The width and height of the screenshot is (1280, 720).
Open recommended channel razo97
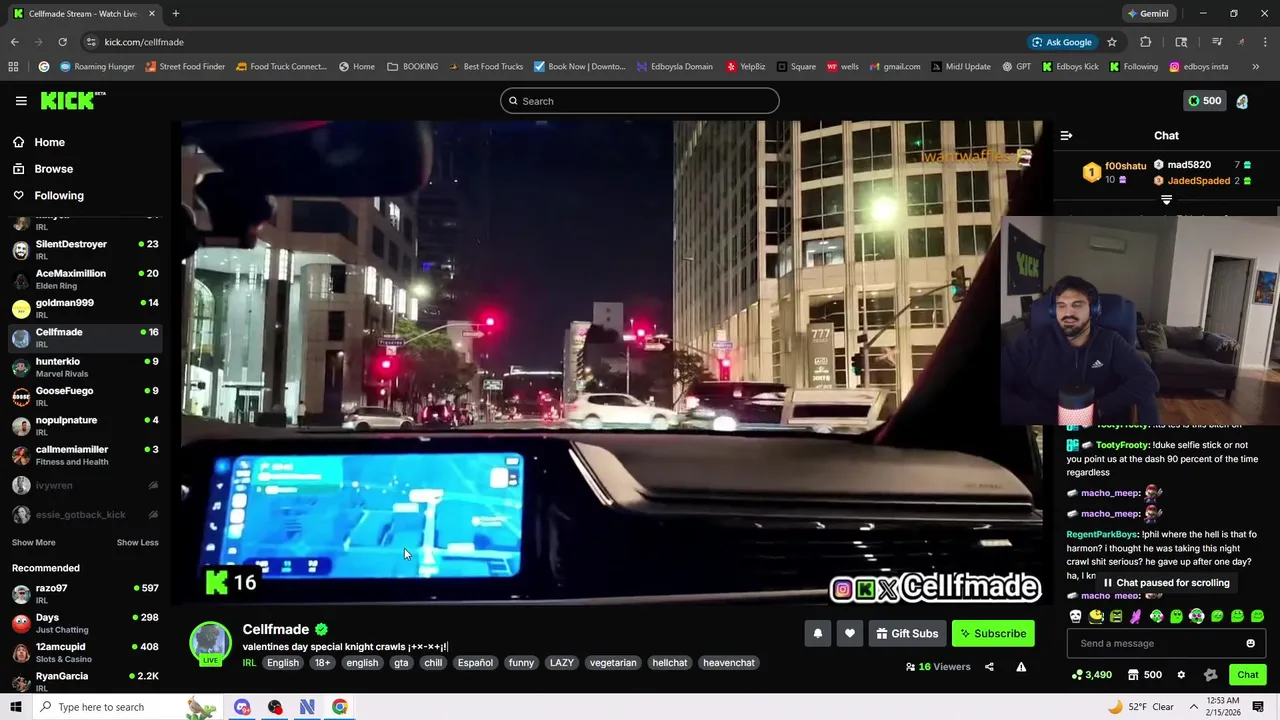(84, 594)
